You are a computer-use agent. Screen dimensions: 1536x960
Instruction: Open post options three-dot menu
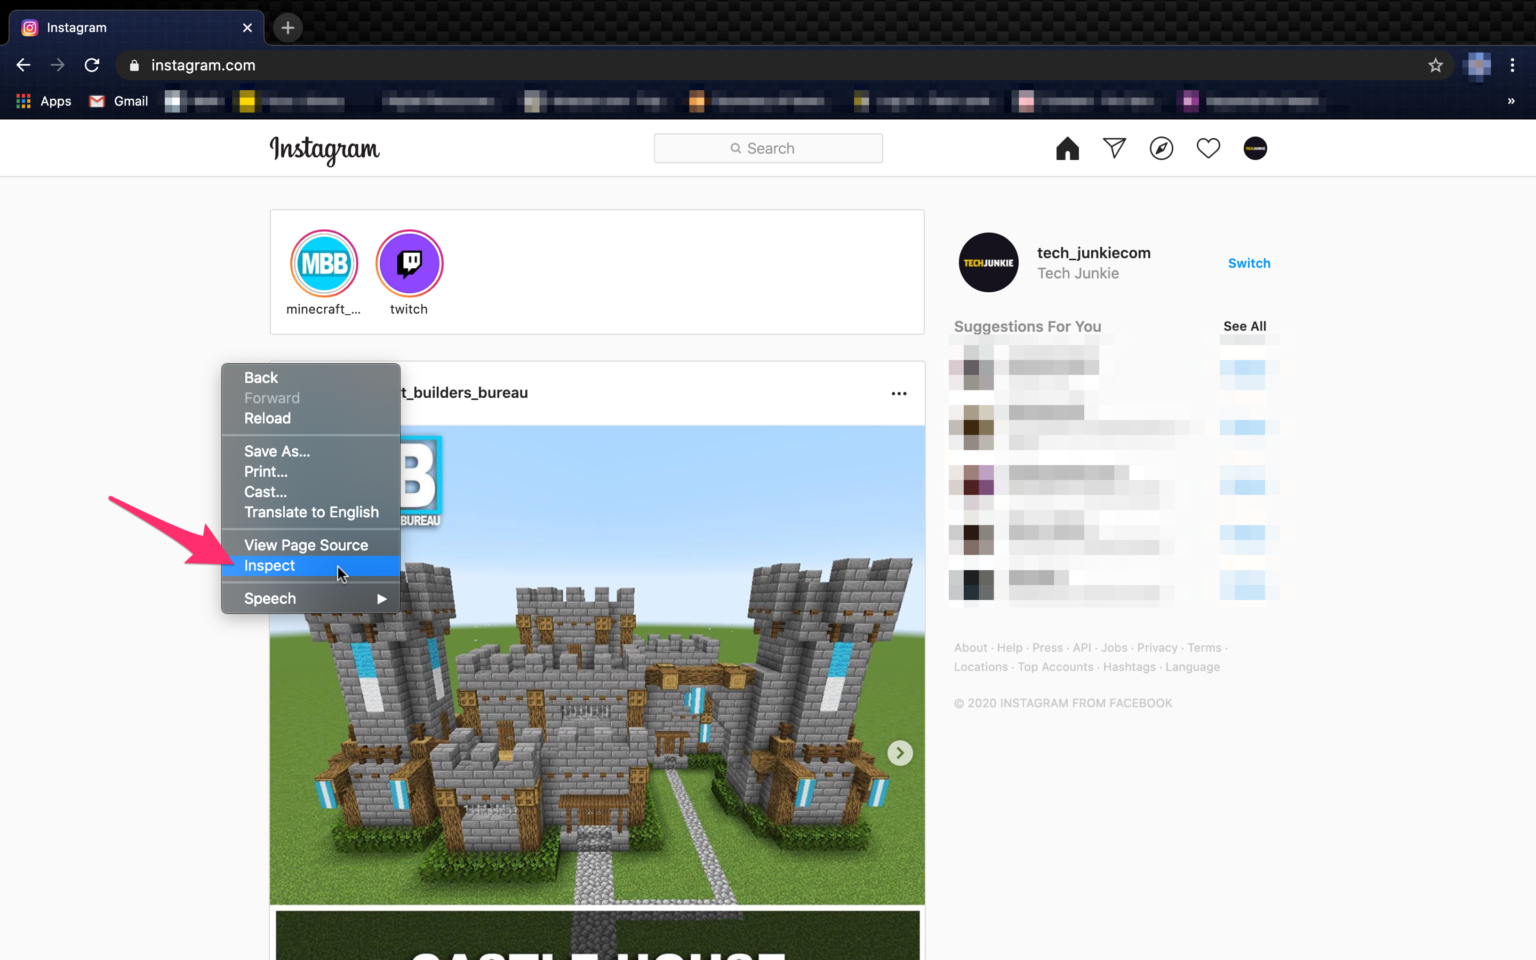[x=899, y=393]
